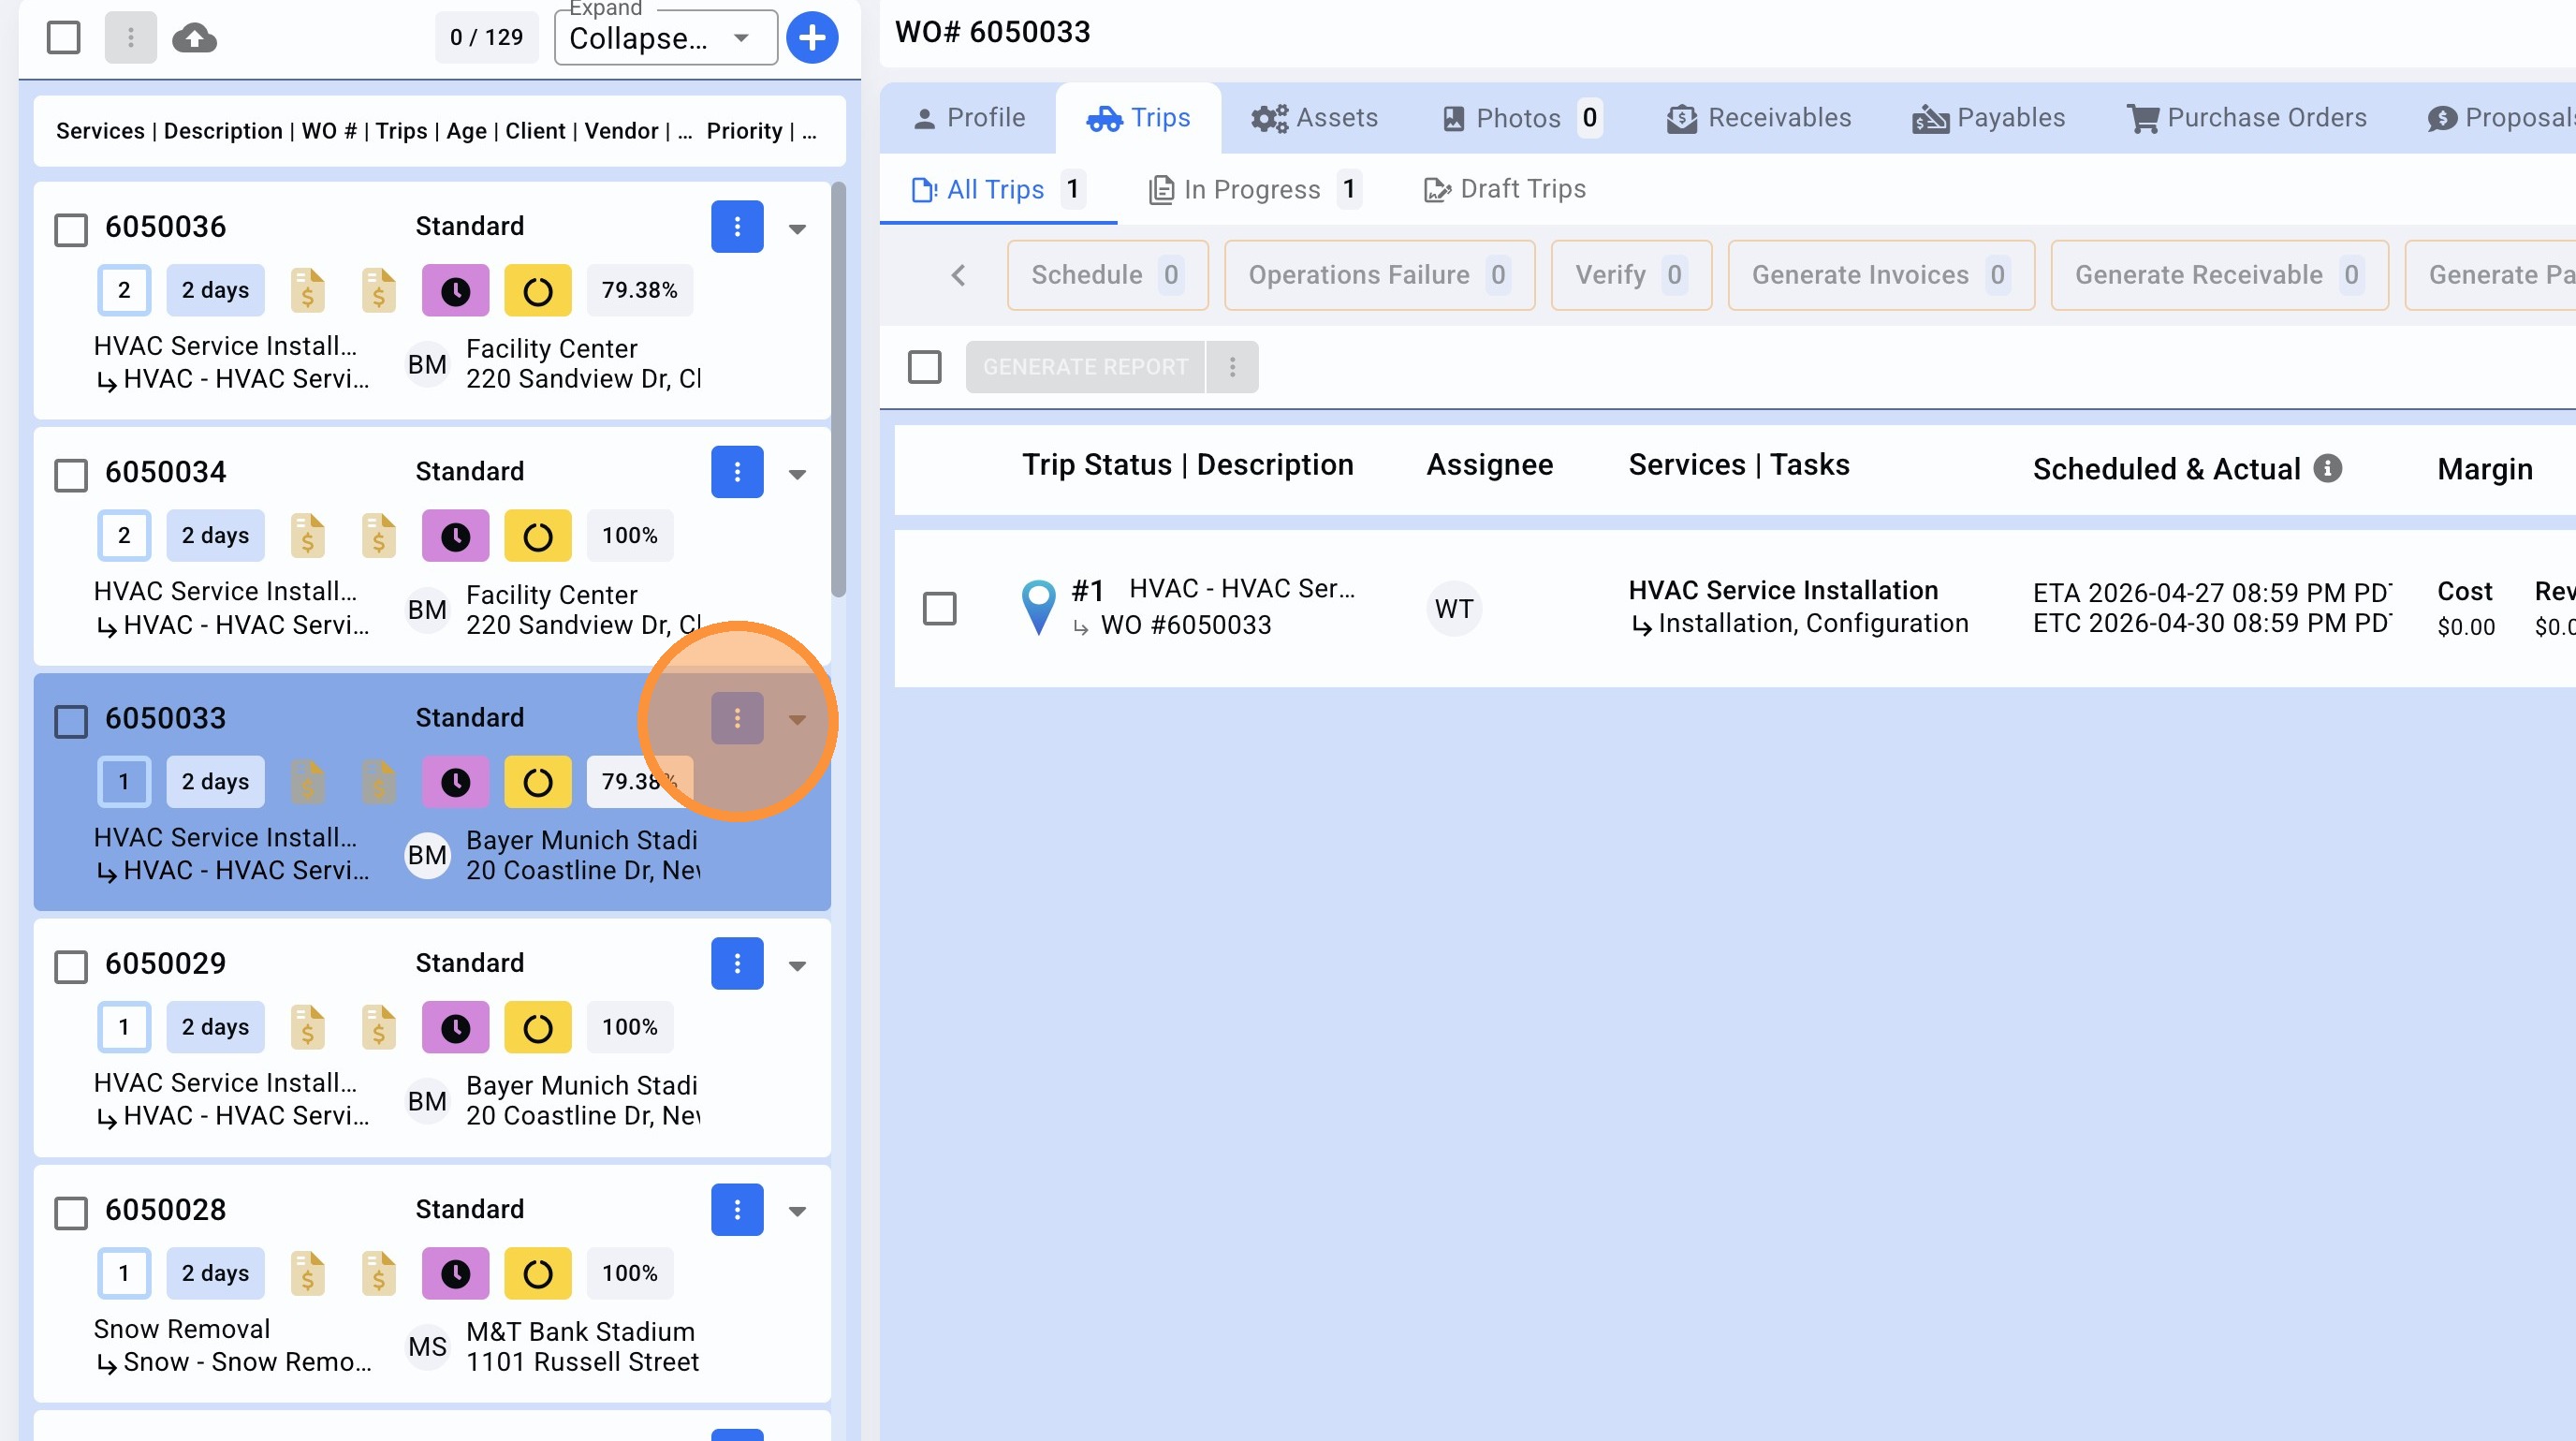Screen dimensions: 2576x1441
Task: Expand work order 6050029 details arrow
Action: pyautogui.click(x=797, y=965)
